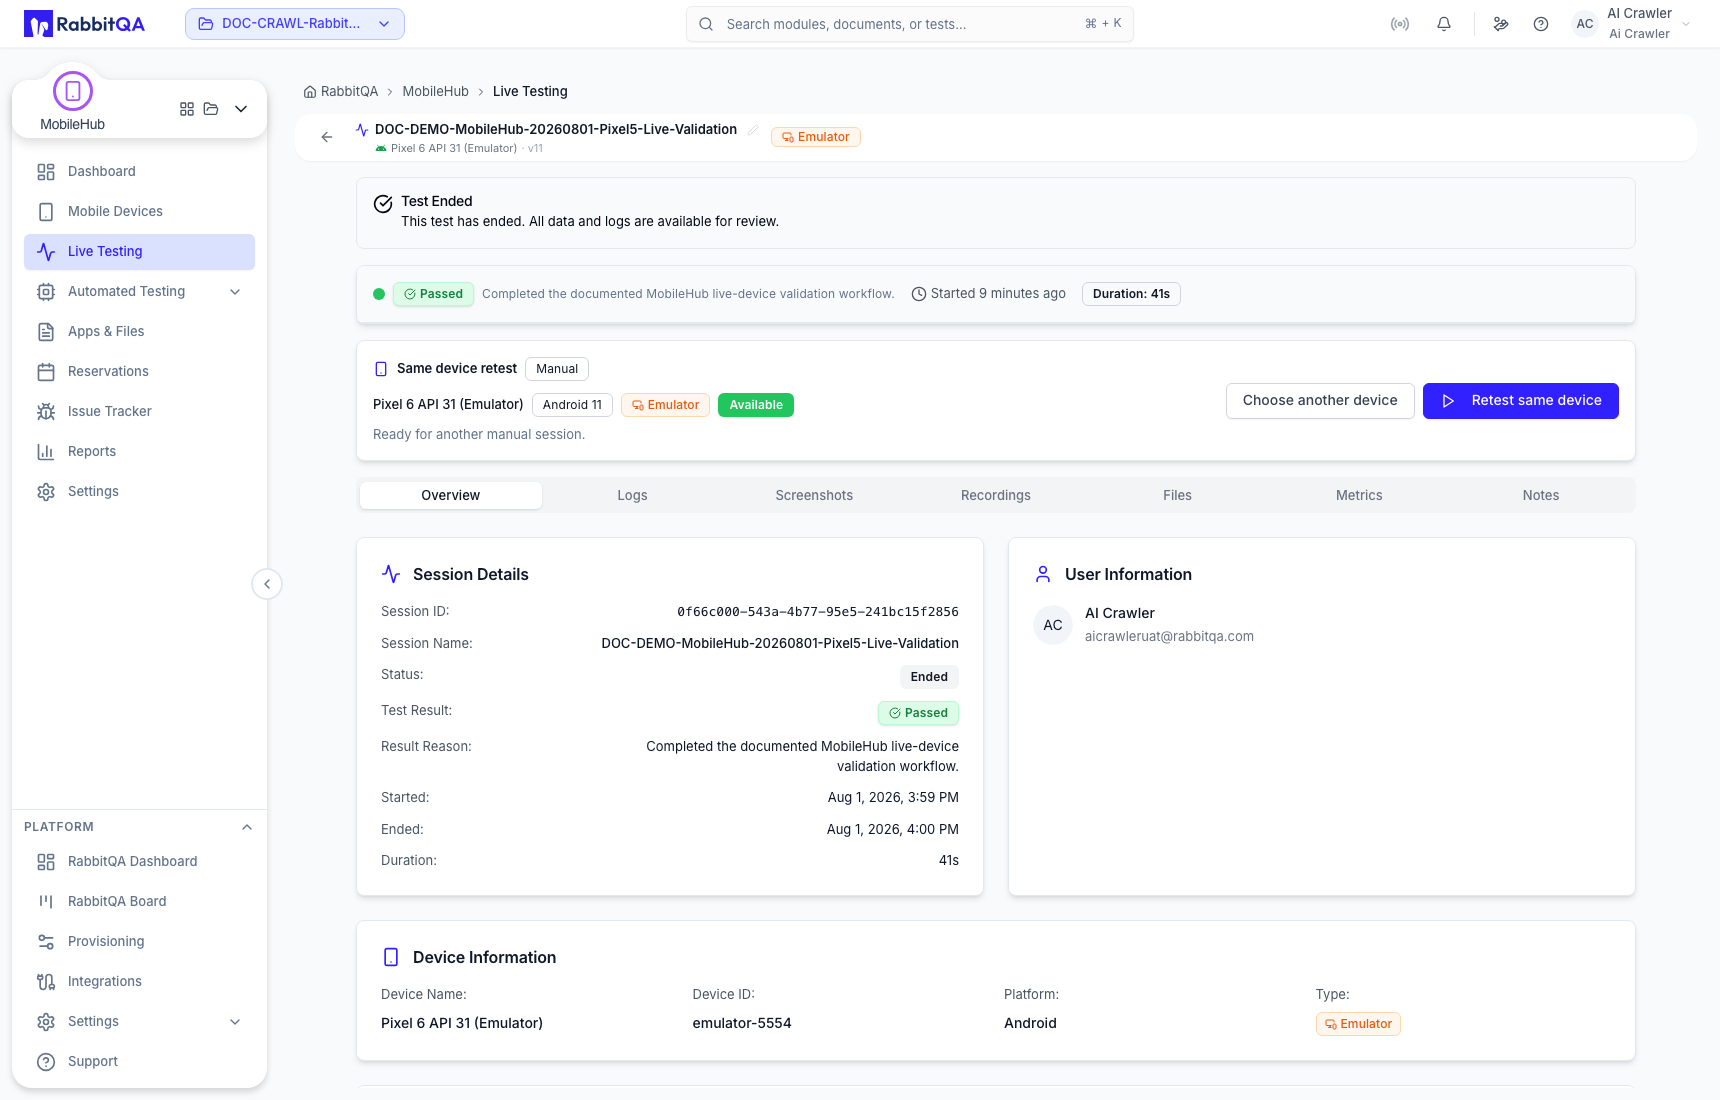Go back with the left arrow
The height and width of the screenshot is (1100, 1720).
point(327,137)
